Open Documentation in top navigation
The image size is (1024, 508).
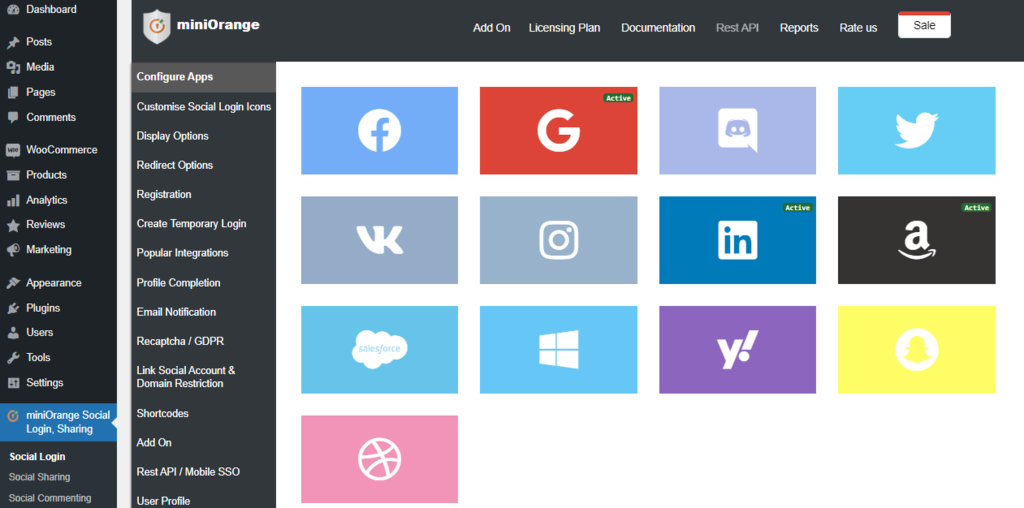point(658,28)
